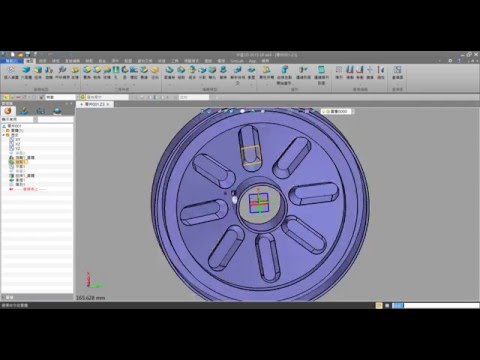Select the active Shape (造型) ribbon tab

pyautogui.click(x=30, y=61)
